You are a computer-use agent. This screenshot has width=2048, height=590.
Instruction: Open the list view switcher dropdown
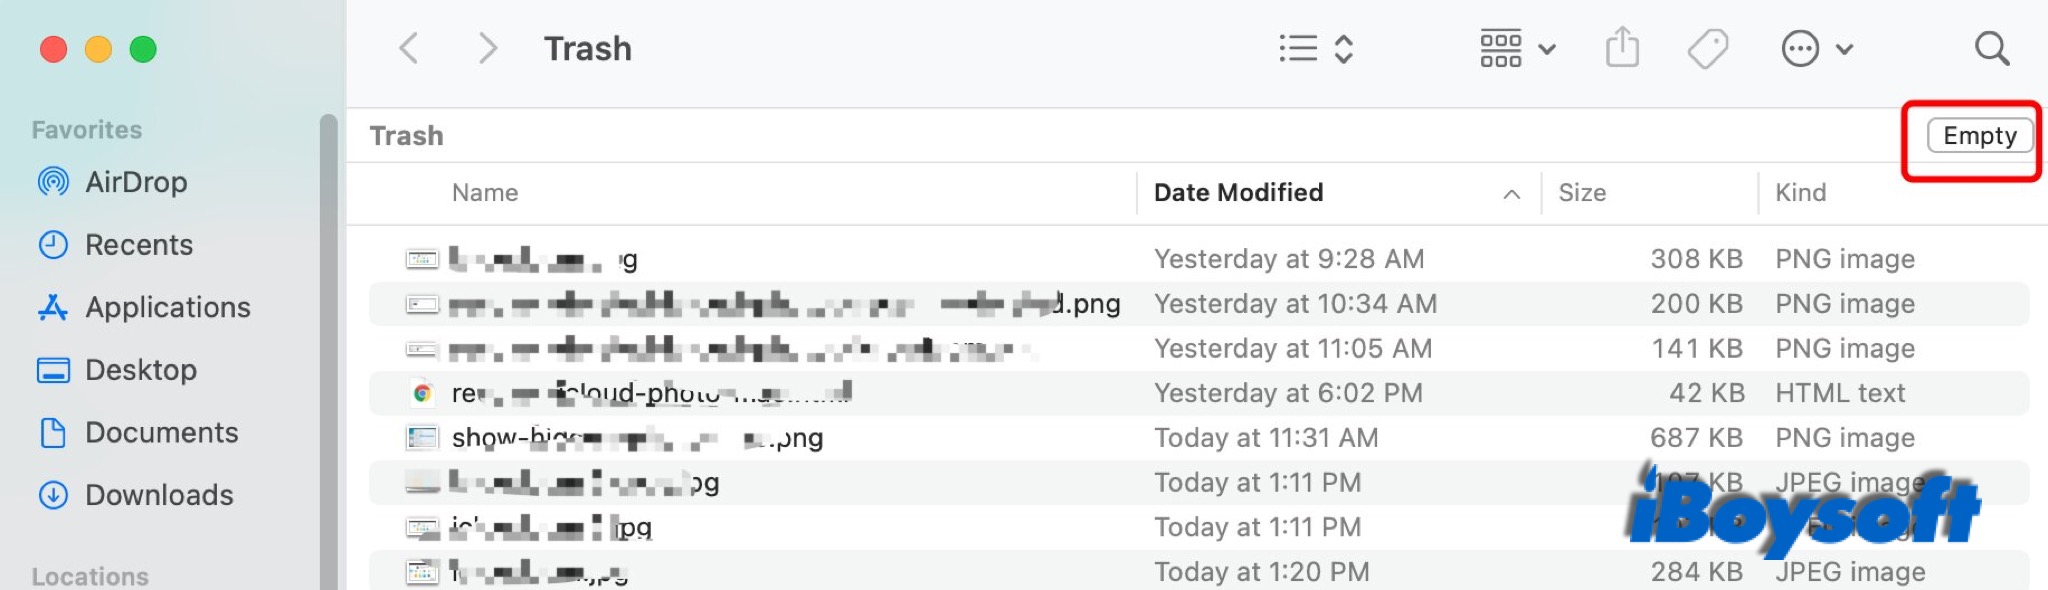pyautogui.click(x=1315, y=49)
